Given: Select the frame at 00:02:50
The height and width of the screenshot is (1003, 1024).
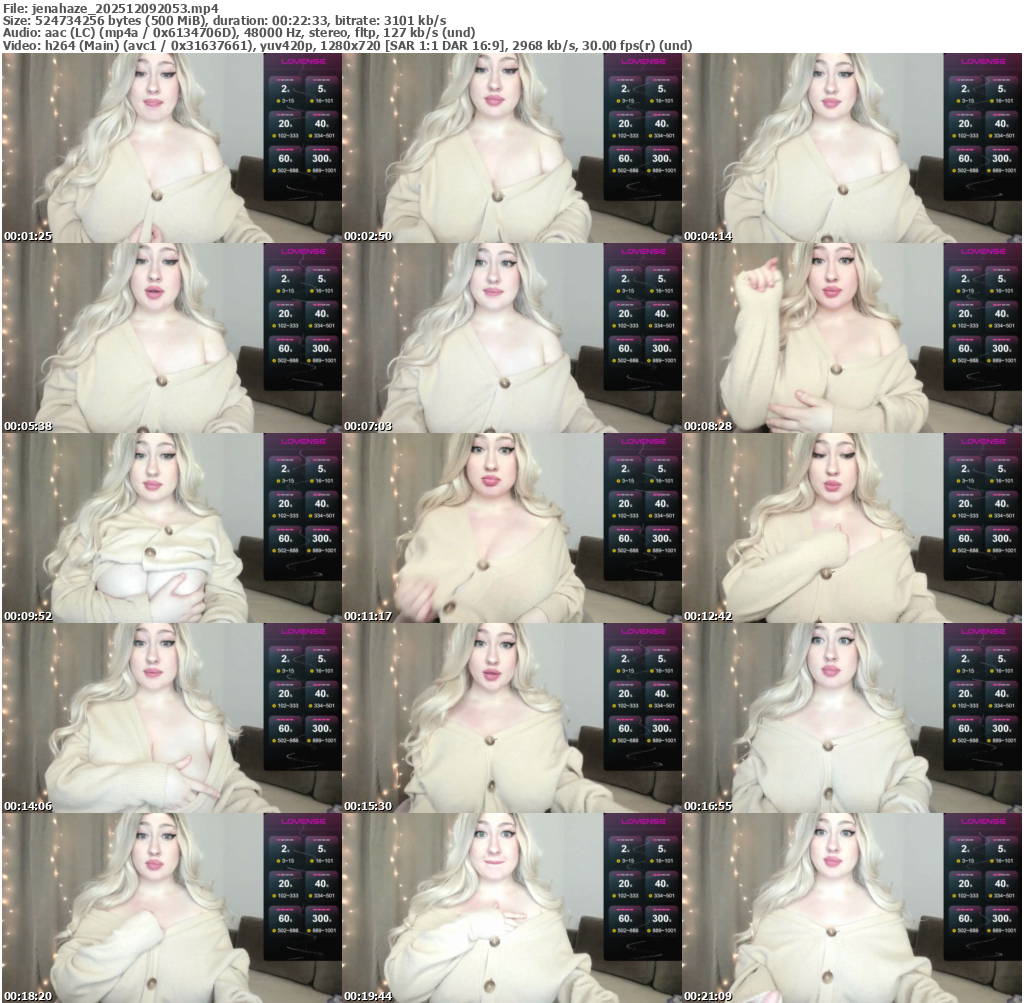Looking at the screenshot, I should tap(511, 148).
